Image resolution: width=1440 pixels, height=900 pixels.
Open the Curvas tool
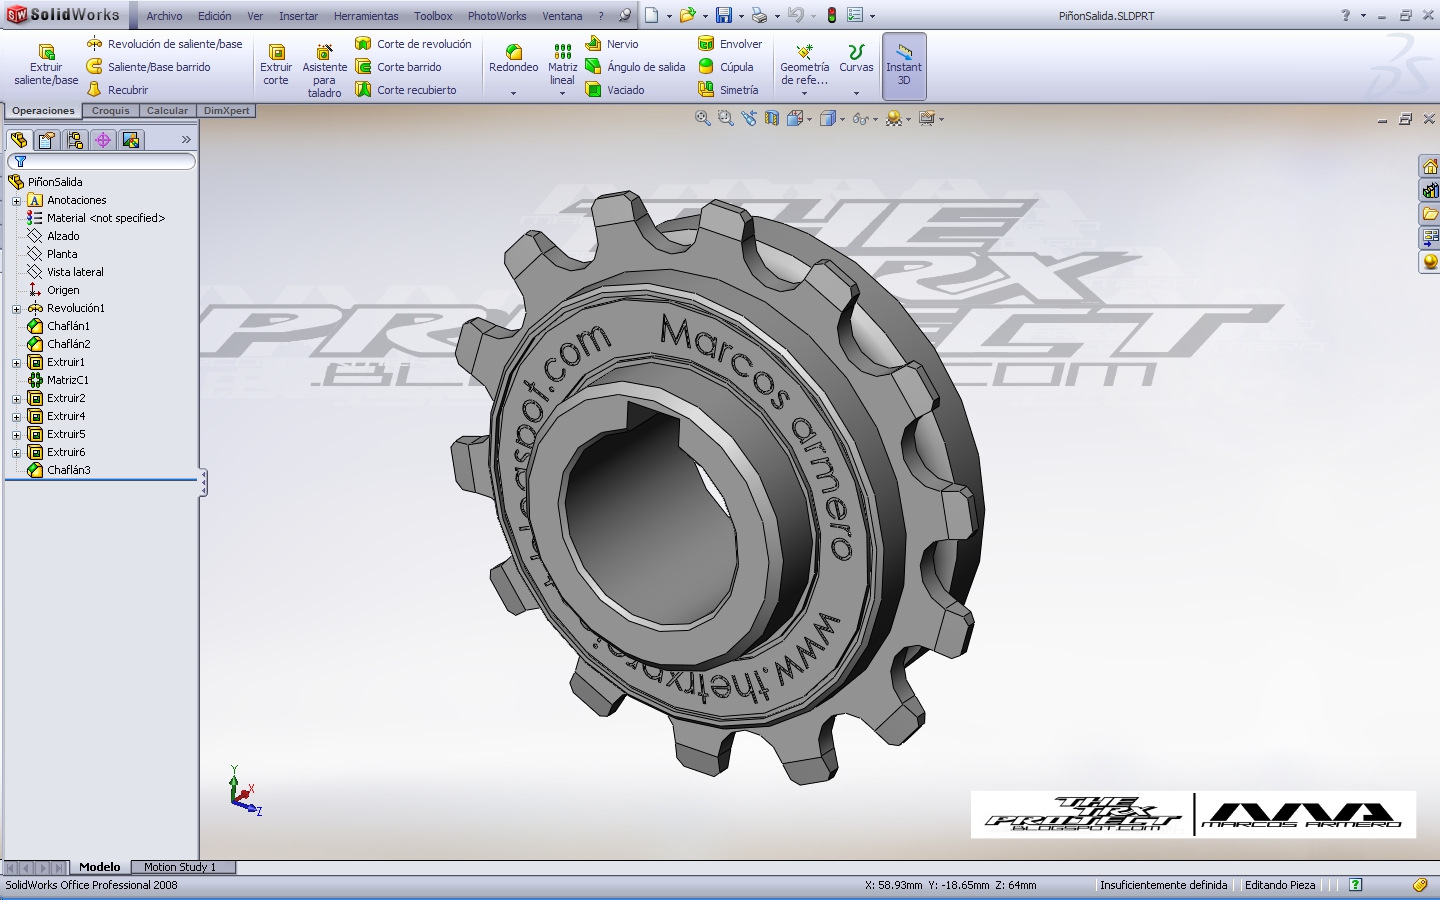[856, 59]
